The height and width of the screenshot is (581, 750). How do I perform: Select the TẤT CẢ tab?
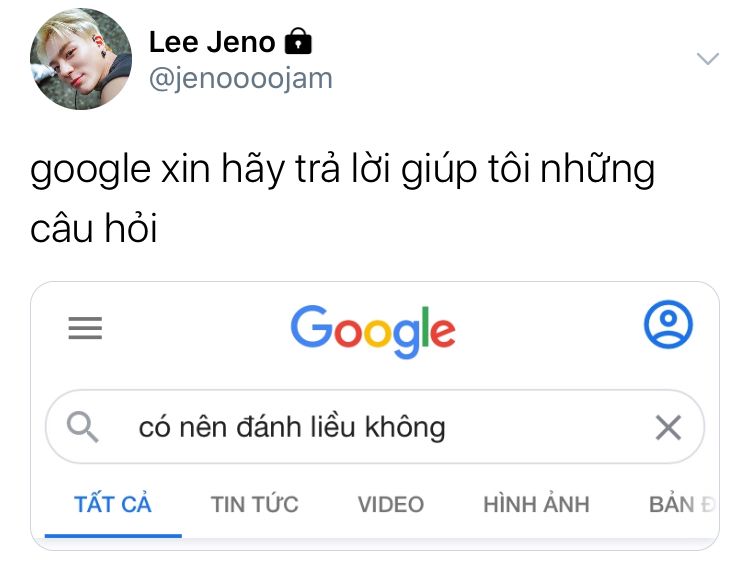[x=113, y=504]
